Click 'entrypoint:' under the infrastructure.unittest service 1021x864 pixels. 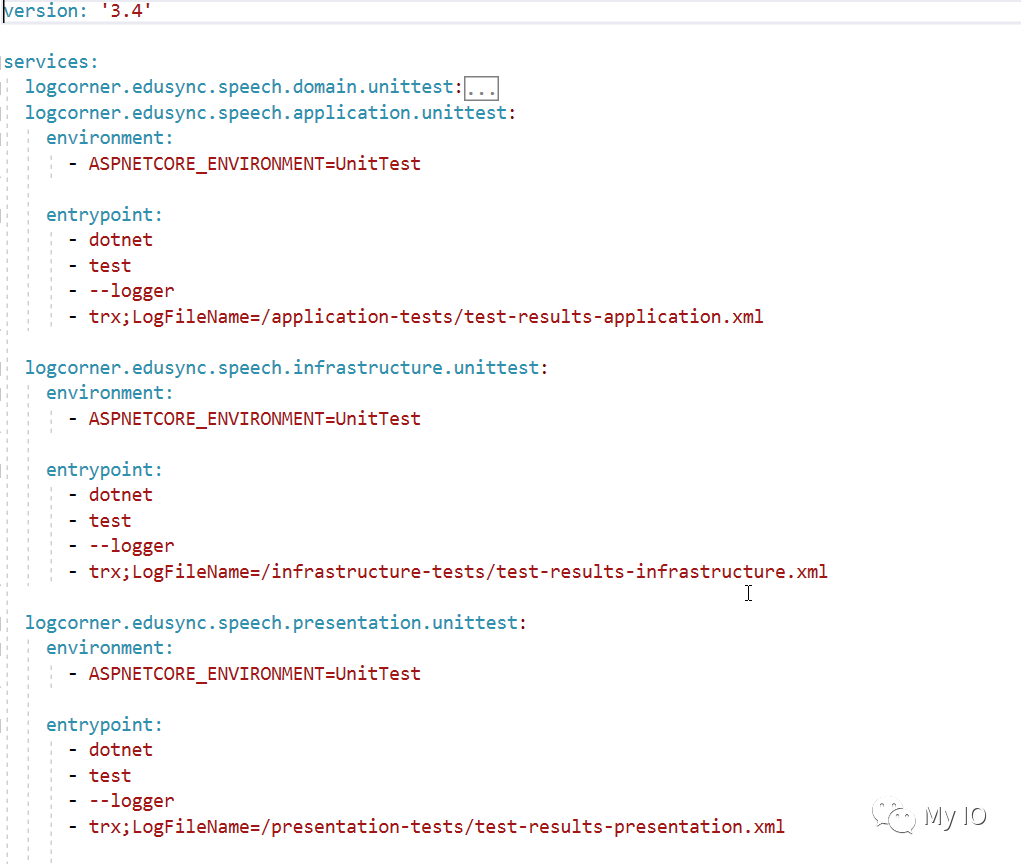[104, 470]
